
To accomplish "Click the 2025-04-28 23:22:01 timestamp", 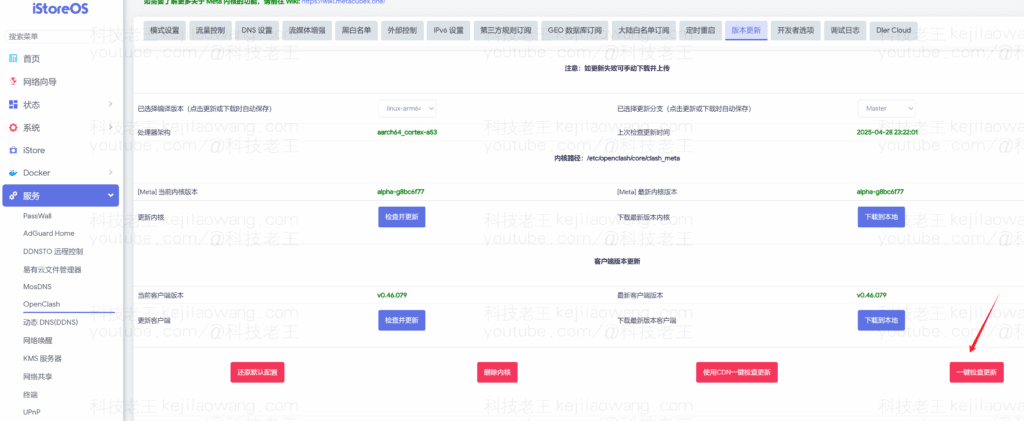I will [x=887, y=132].
